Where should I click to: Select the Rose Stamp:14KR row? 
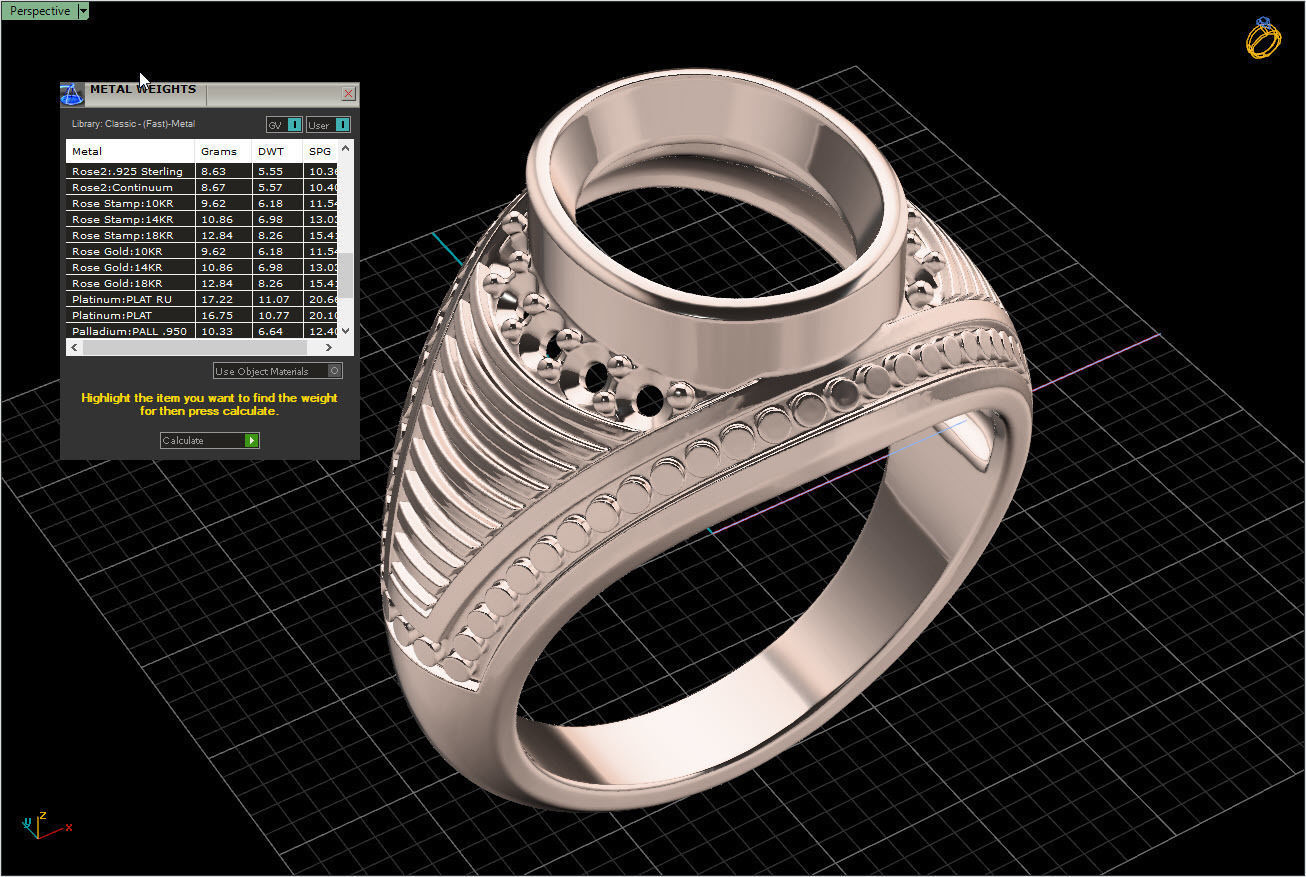point(202,220)
